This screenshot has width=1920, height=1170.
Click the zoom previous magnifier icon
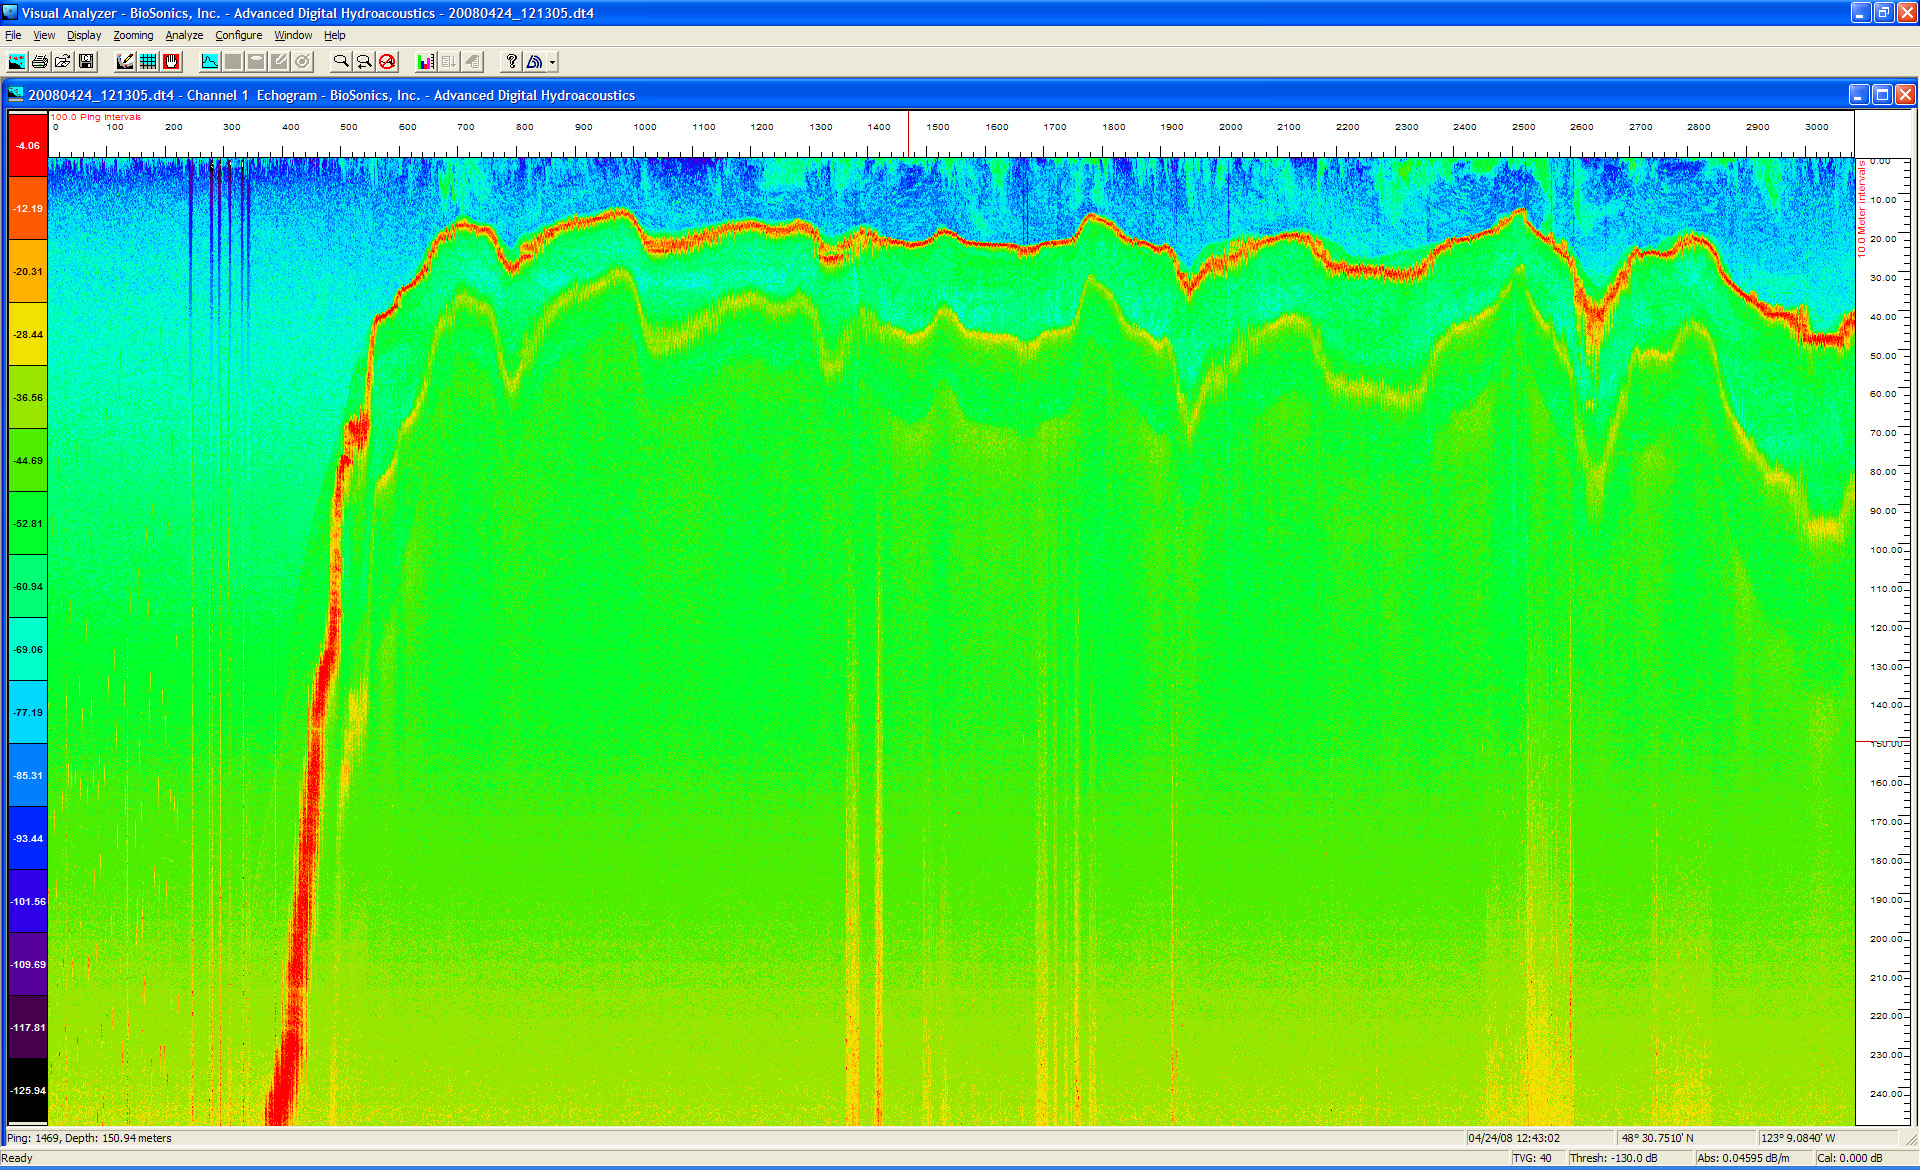point(364,62)
